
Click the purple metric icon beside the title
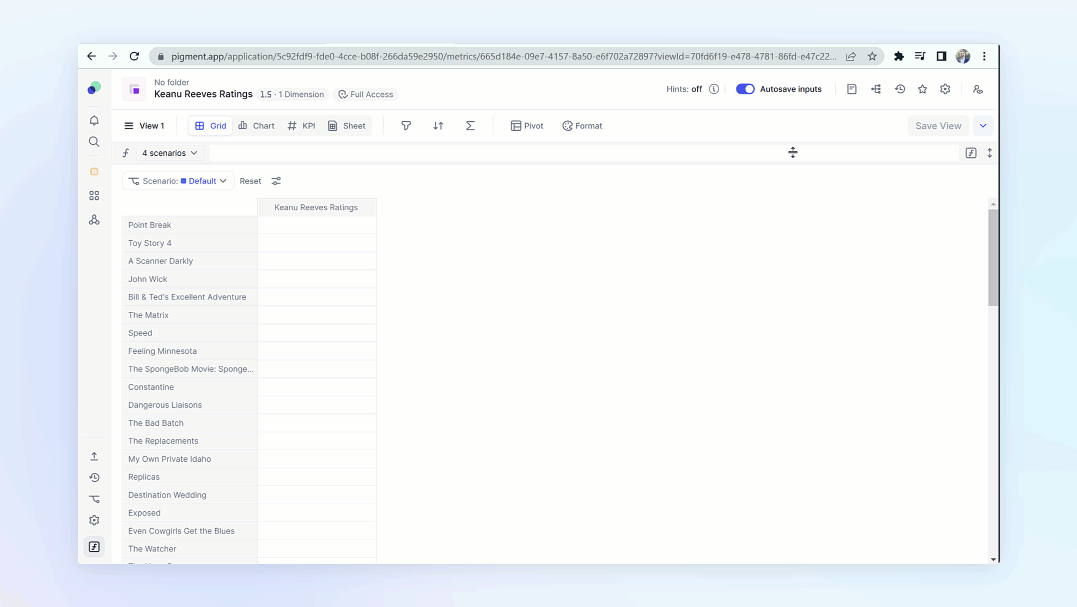point(135,89)
